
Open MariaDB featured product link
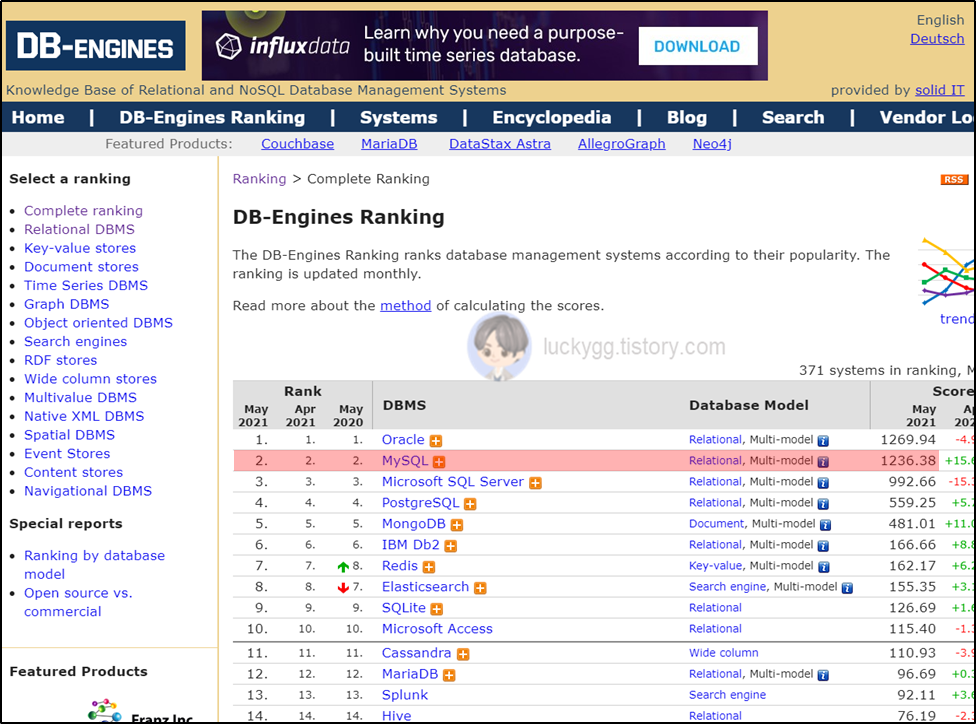[389, 144]
